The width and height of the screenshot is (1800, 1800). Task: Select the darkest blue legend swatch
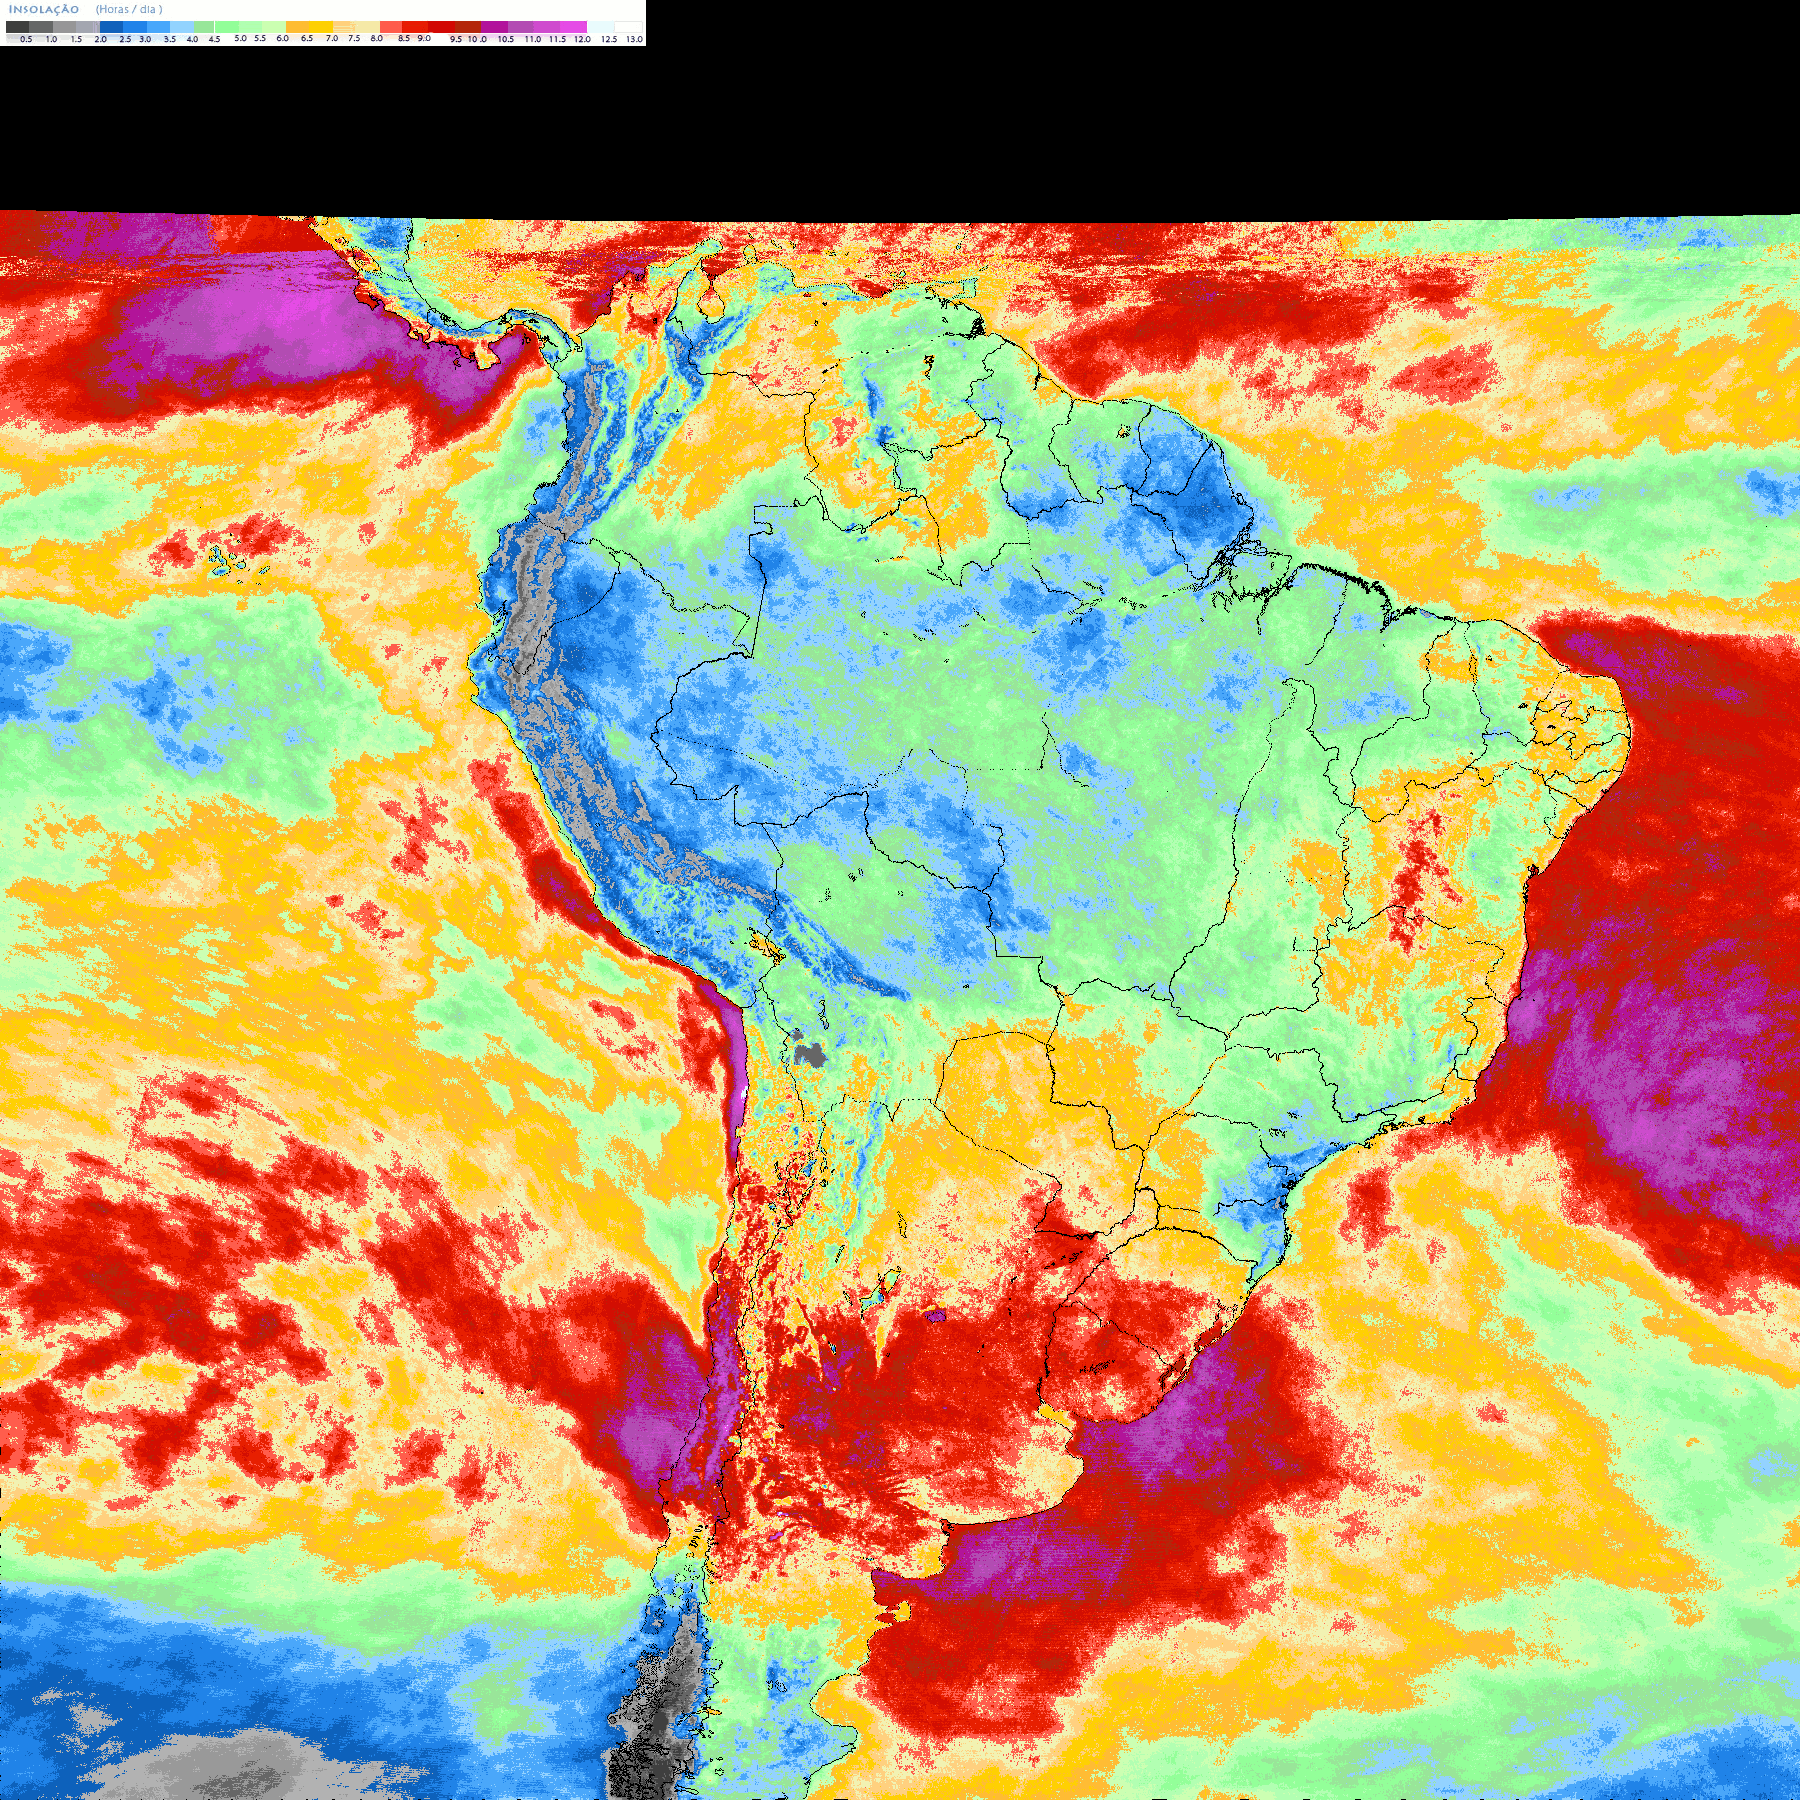(x=111, y=27)
